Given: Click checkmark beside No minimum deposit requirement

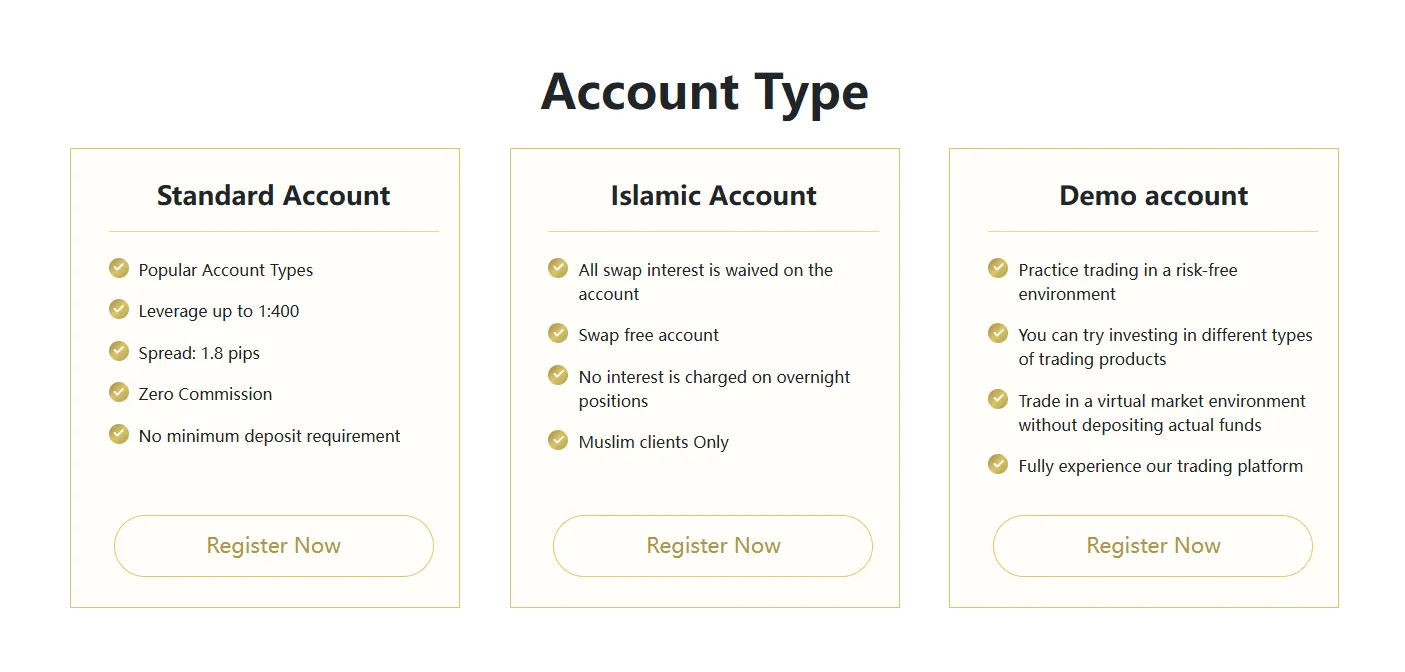Looking at the screenshot, I should click(x=119, y=434).
